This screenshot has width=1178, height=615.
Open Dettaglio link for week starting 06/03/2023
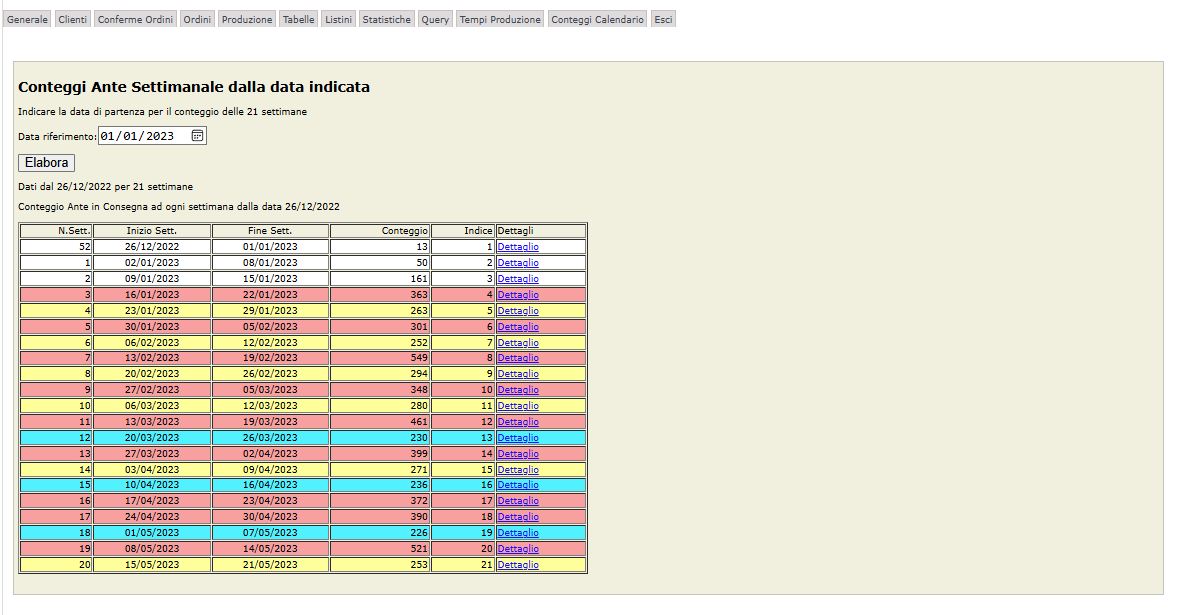518,405
